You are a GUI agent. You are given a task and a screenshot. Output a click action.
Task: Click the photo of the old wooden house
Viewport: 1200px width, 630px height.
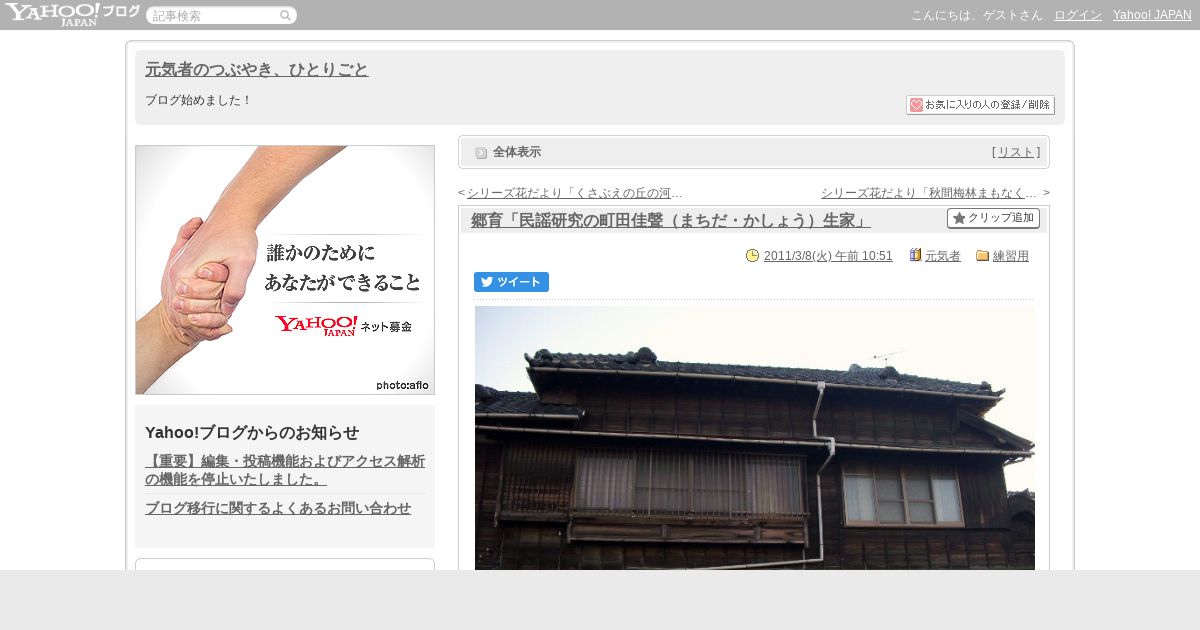point(755,438)
